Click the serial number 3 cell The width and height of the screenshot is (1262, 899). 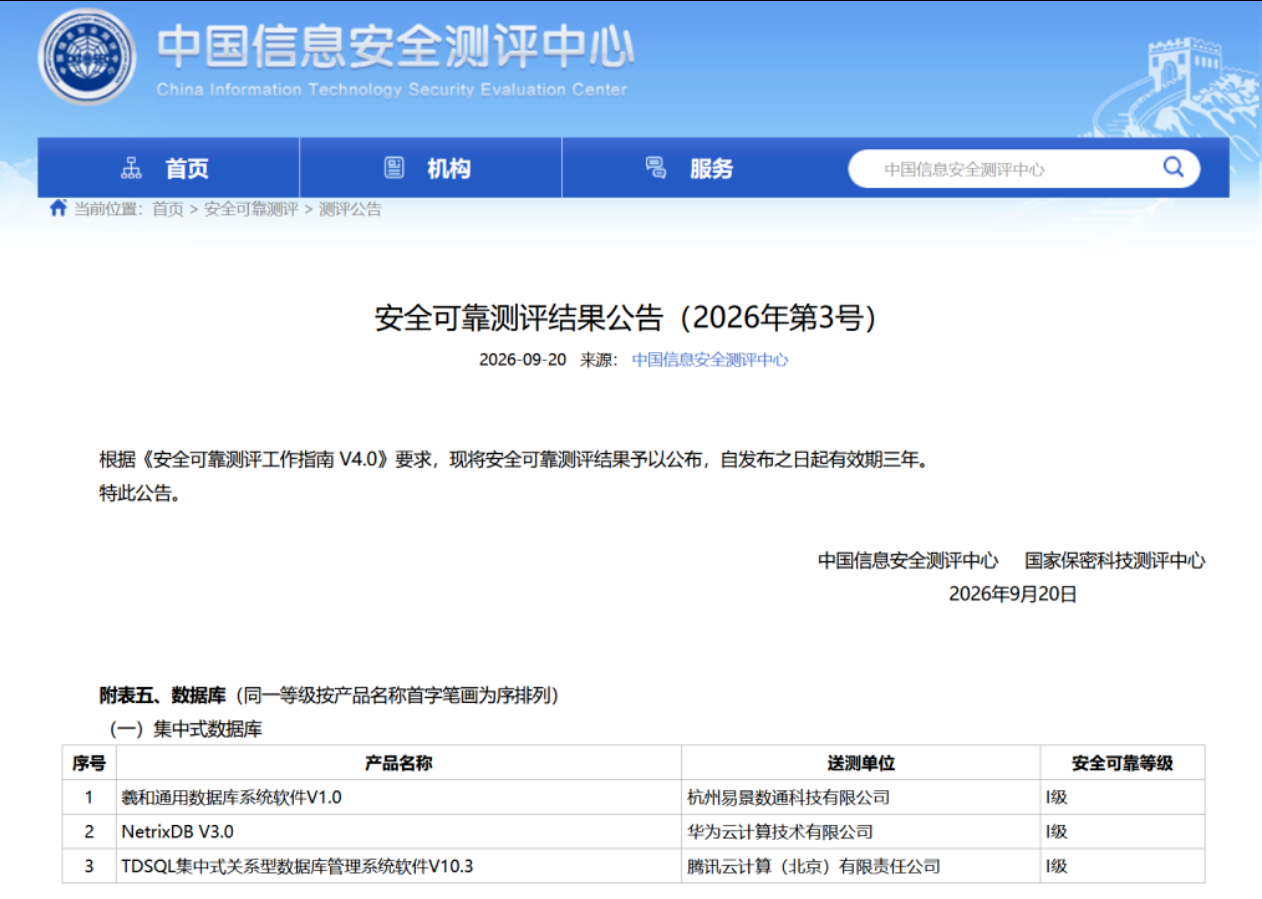pos(89,866)
